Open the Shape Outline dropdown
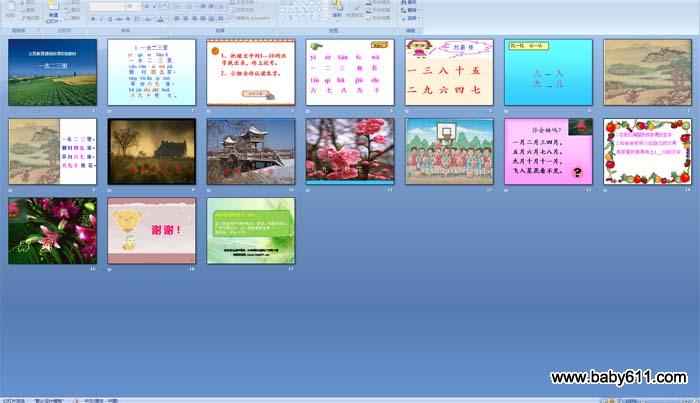 click(x=379, y=10)
